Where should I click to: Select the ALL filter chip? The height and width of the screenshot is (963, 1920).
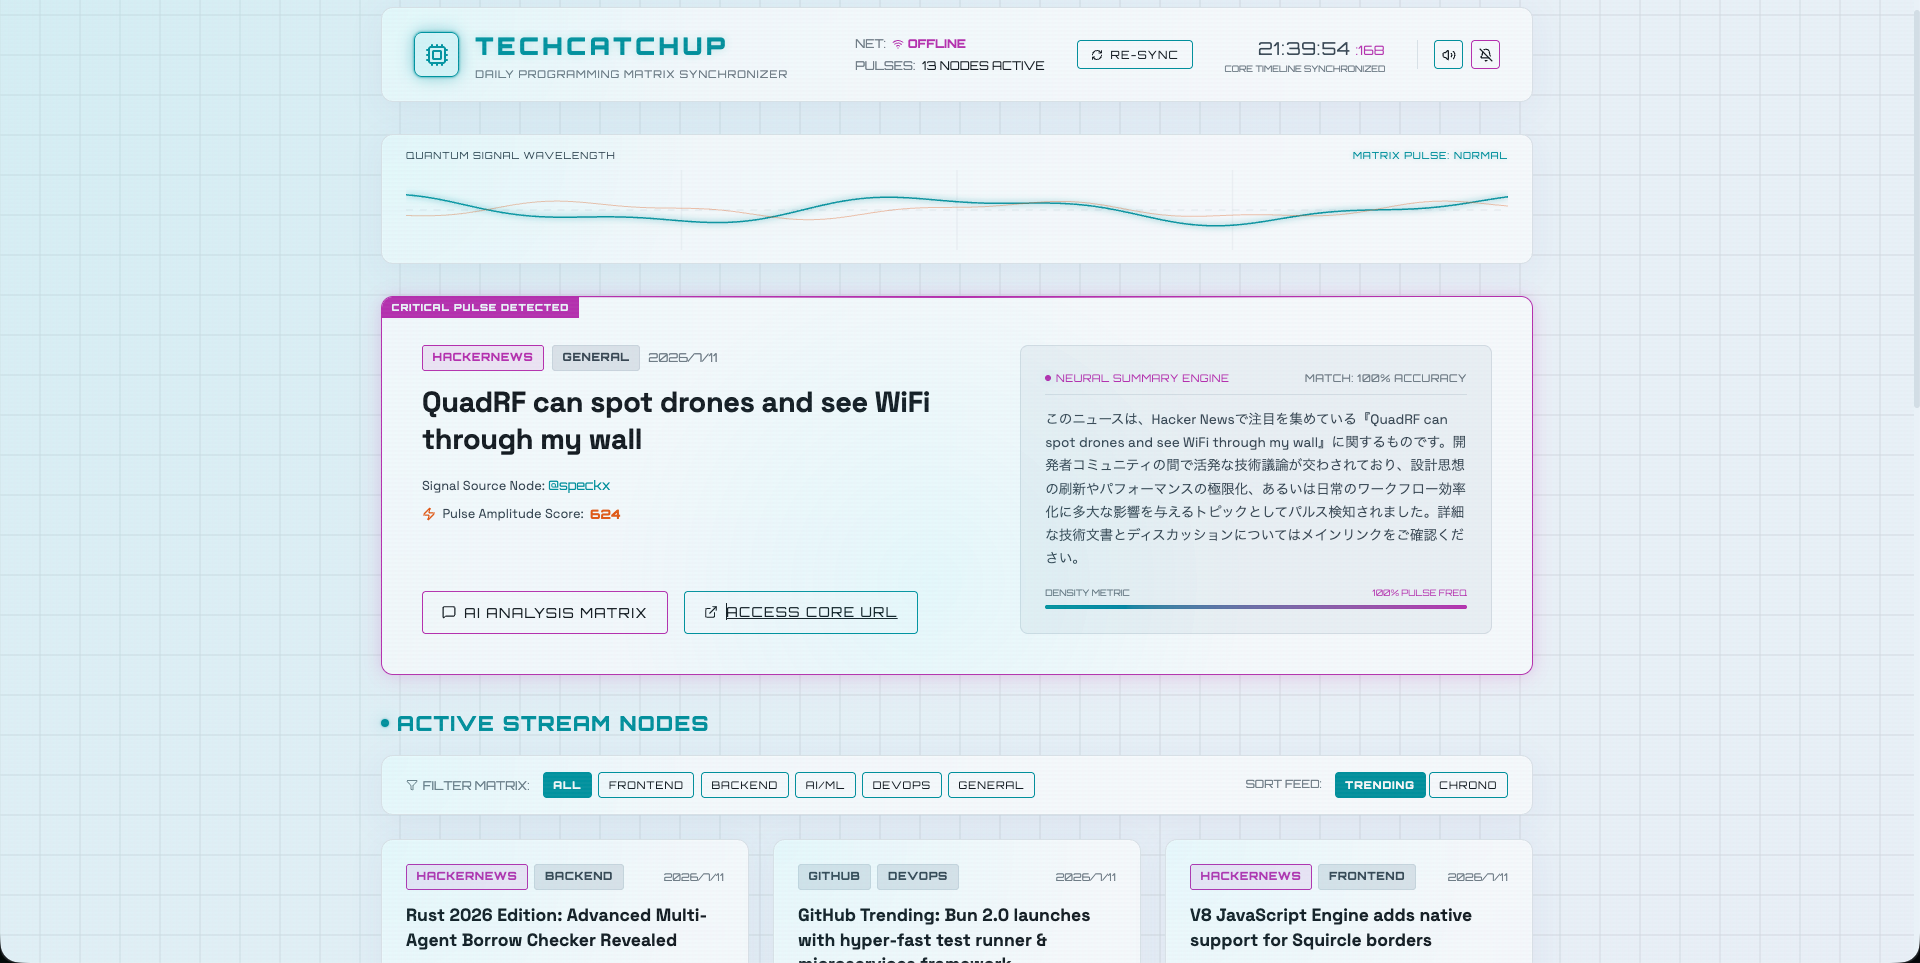[567, 785]
